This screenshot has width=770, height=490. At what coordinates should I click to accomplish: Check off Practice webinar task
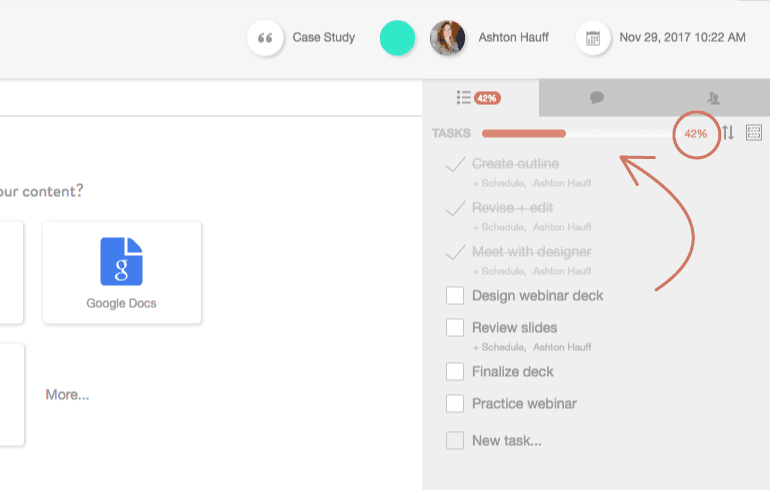click(x=455, y=404)
